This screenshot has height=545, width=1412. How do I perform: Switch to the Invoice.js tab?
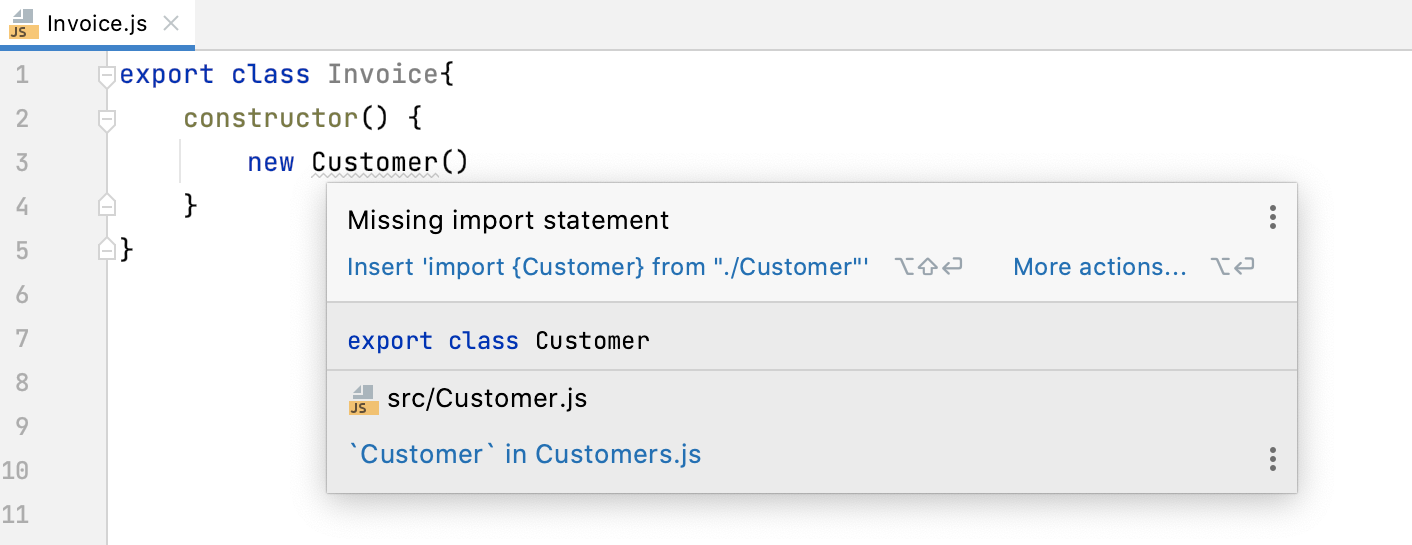pyautogui.click(x=97, y=24)
